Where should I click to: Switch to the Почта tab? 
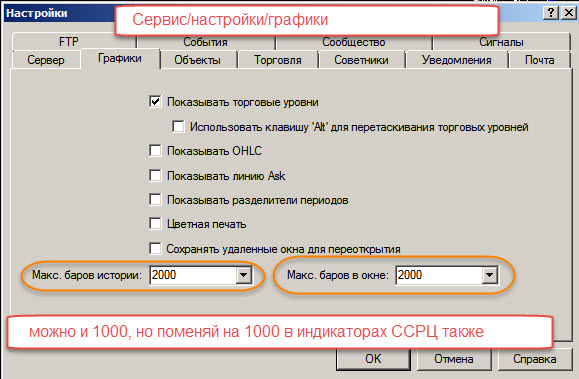point(539,60)
